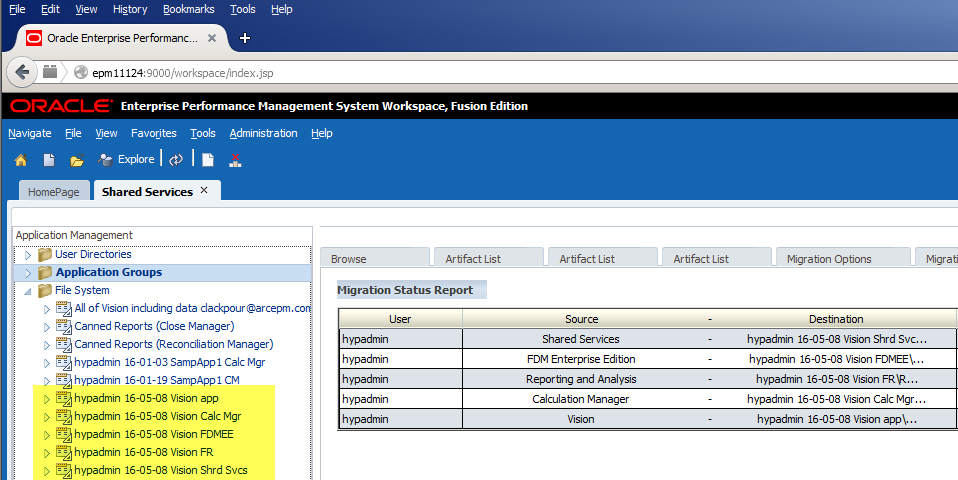Expand Canned Reports (Reconciliation Manager) node
Screen dimensions: 958x480
click(x=46, y=345)
